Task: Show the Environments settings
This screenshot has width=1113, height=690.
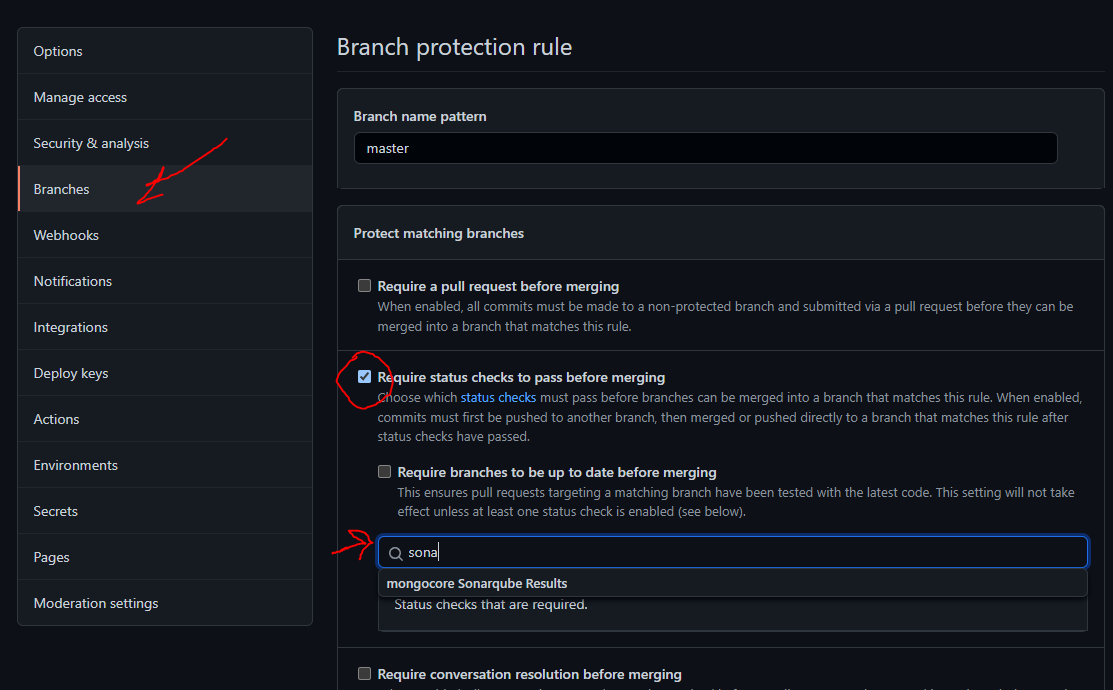Action: (x=76, y=465)
